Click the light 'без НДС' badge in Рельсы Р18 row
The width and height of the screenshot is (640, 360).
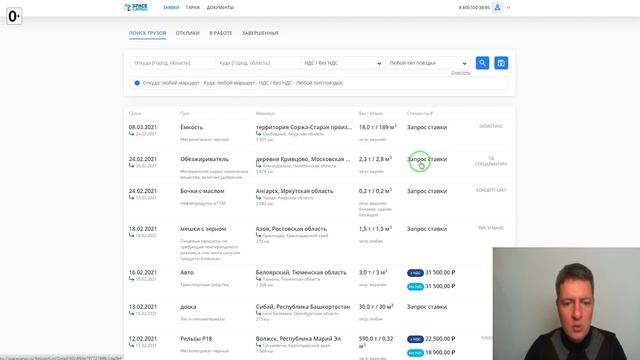click(x=415, y=353)
